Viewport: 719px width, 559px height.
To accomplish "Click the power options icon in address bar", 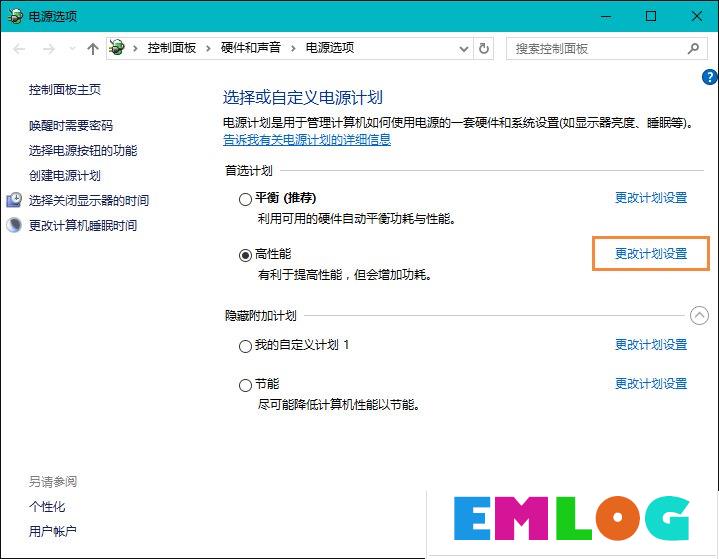I will click(117, 48).
